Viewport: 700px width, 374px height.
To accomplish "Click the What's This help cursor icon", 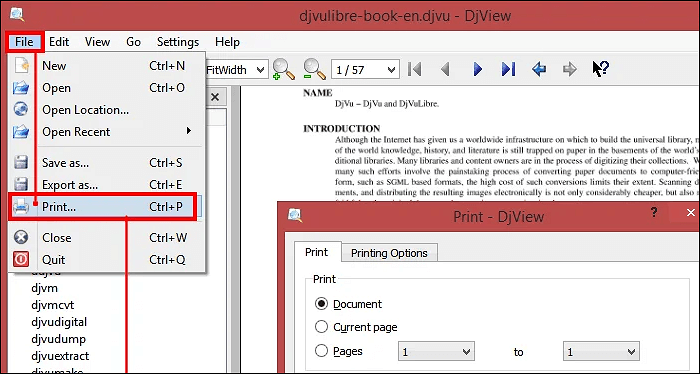I will tap(600, 69).
